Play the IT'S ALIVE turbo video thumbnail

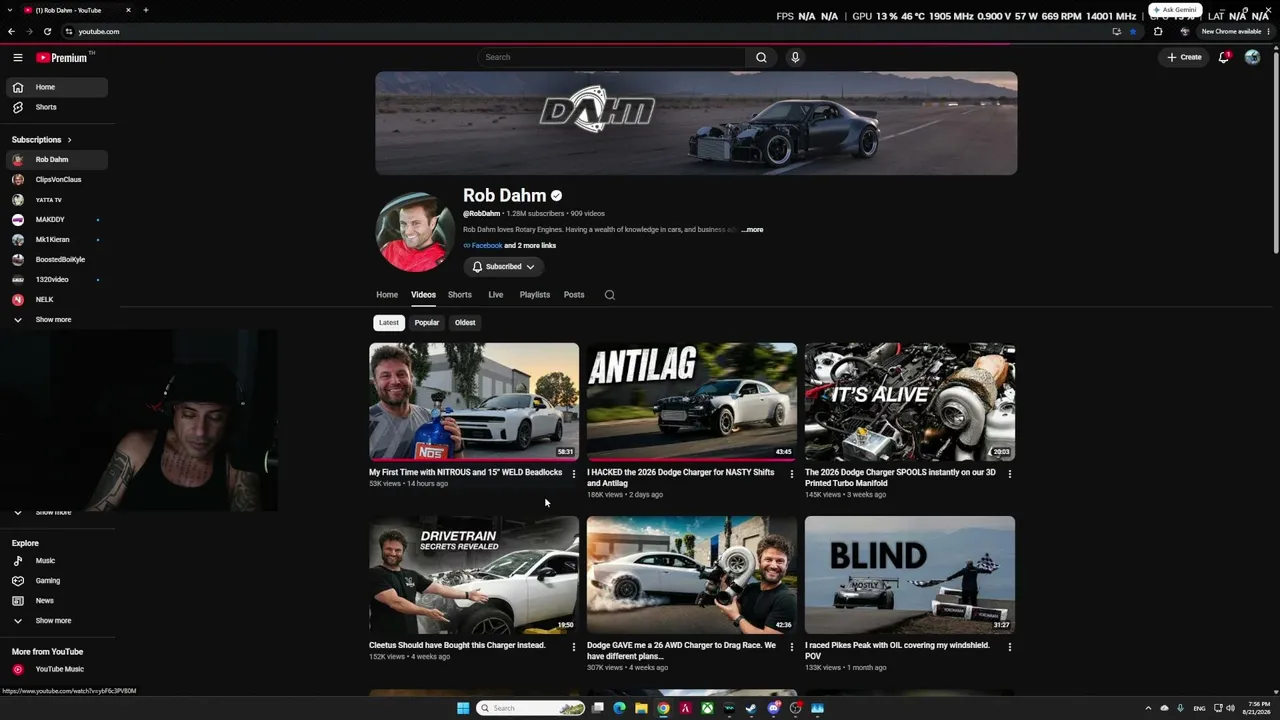[910, 402]
